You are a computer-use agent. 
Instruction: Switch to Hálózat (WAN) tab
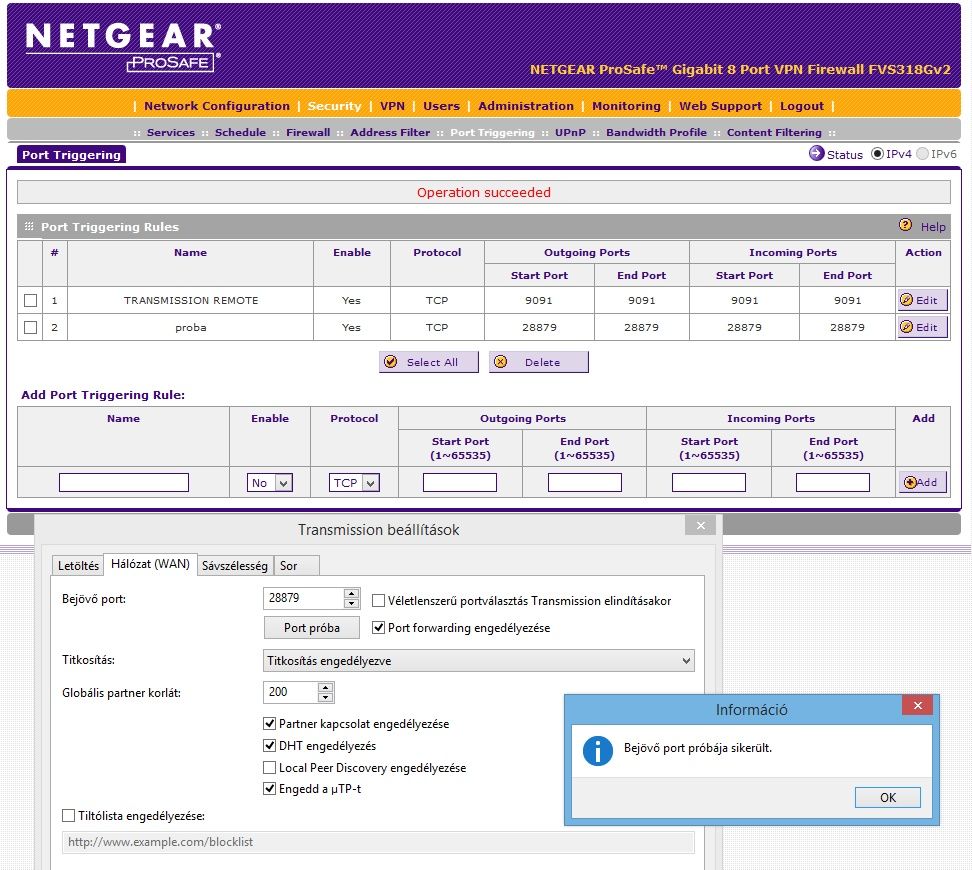click(150, 564)
